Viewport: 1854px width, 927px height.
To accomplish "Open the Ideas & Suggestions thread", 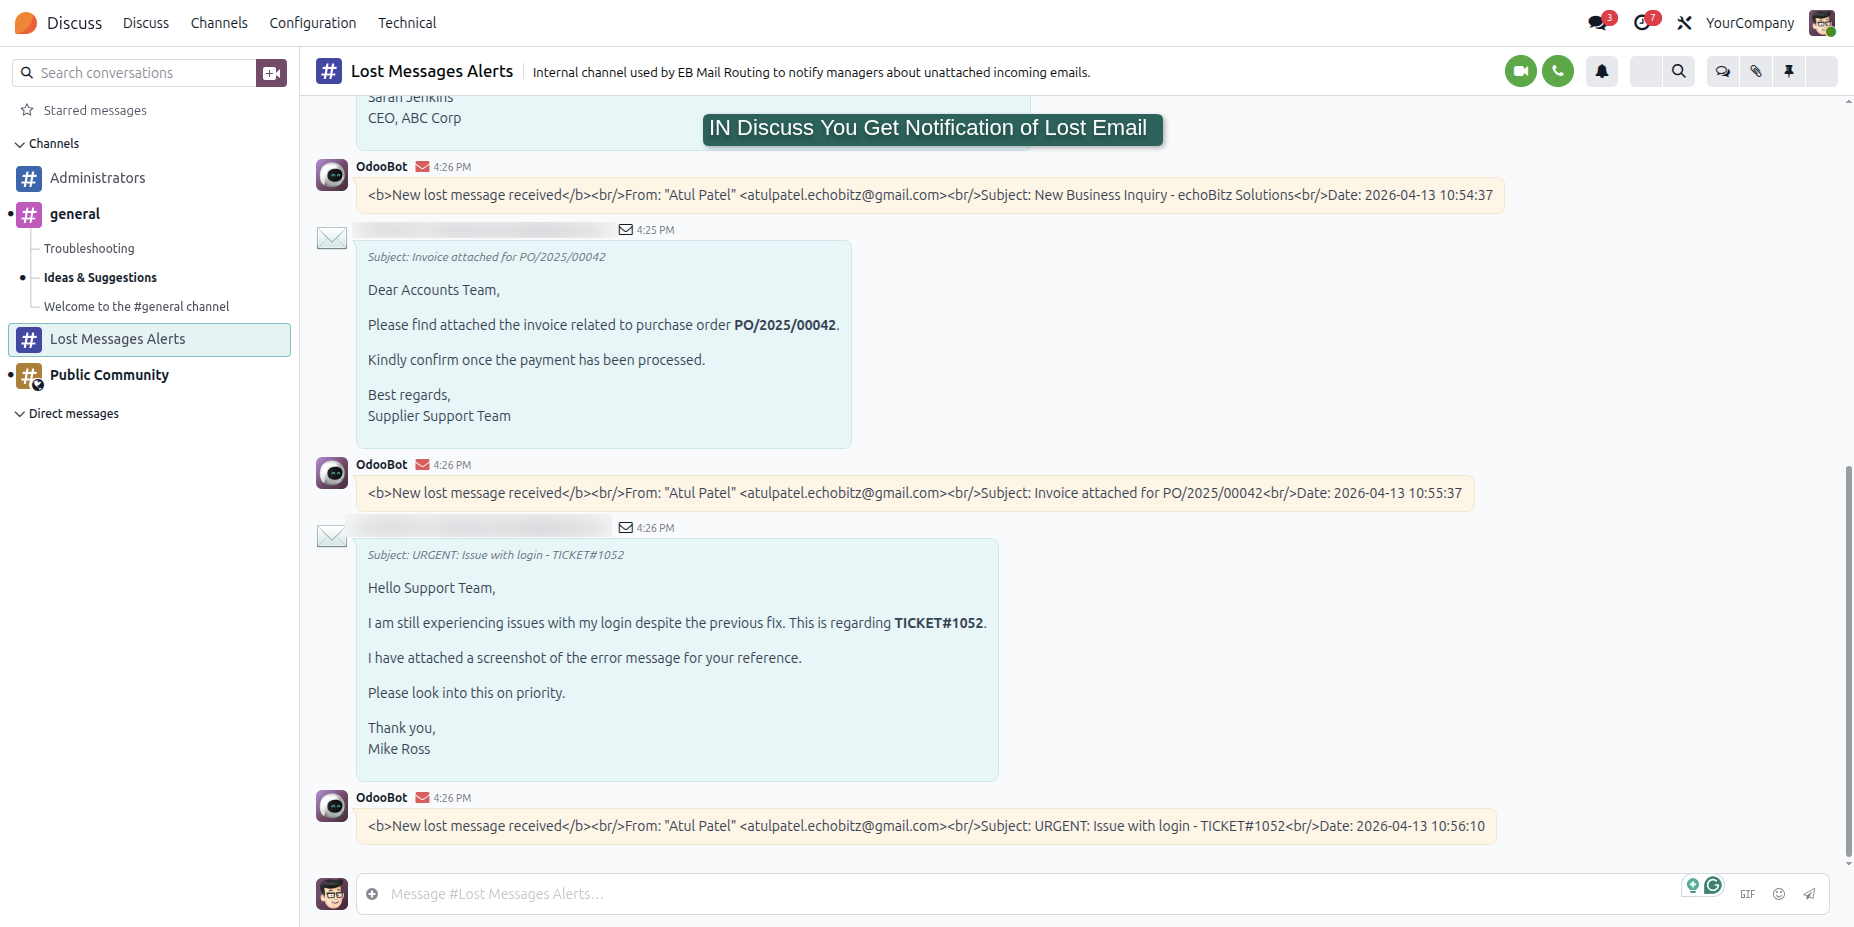I will tap(100, 278).
